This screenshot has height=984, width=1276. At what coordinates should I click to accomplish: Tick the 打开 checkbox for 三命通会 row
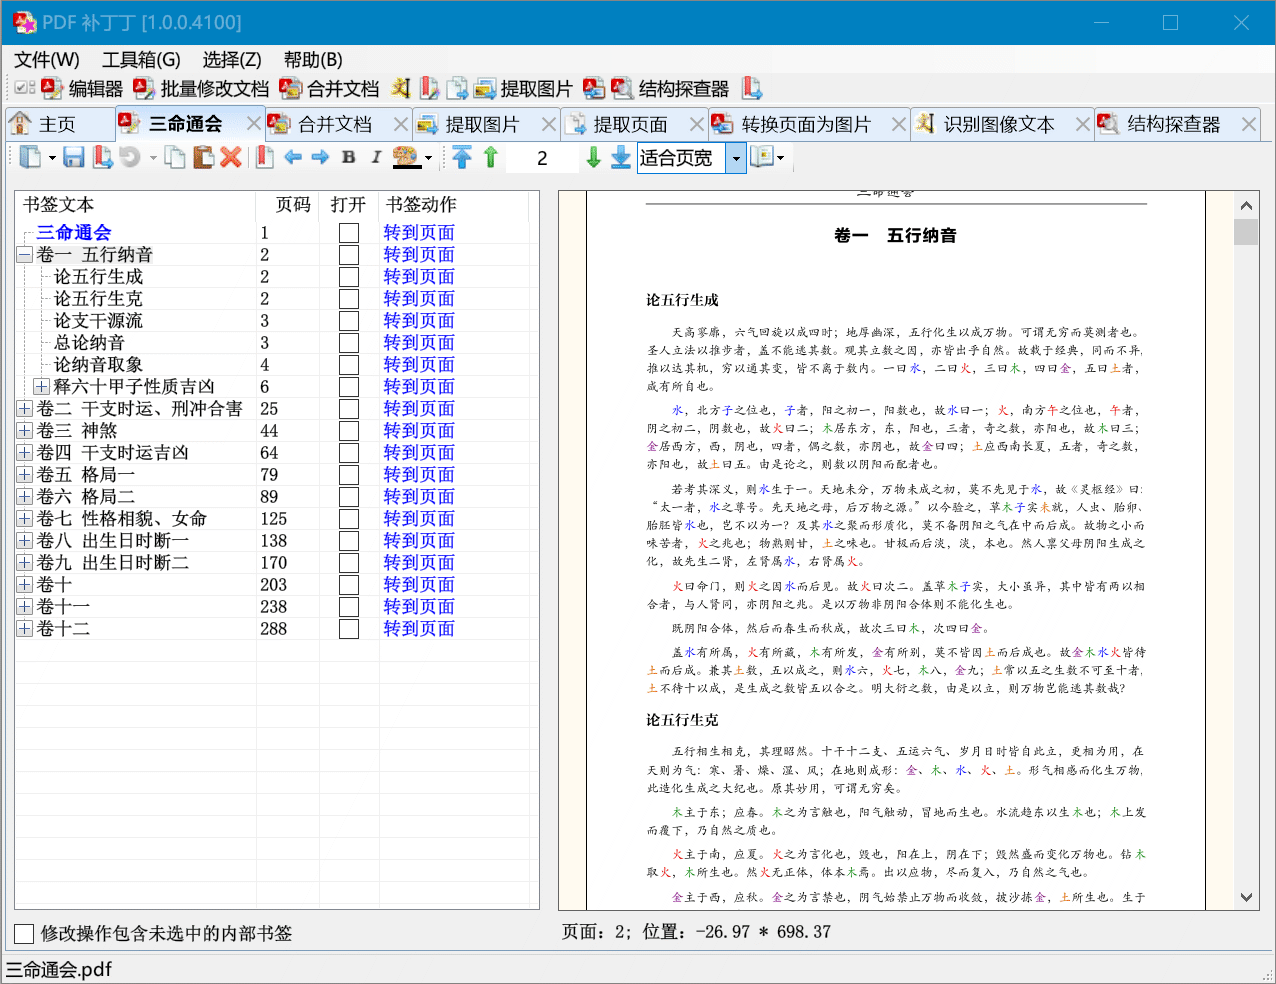click(x=348, y=233)
